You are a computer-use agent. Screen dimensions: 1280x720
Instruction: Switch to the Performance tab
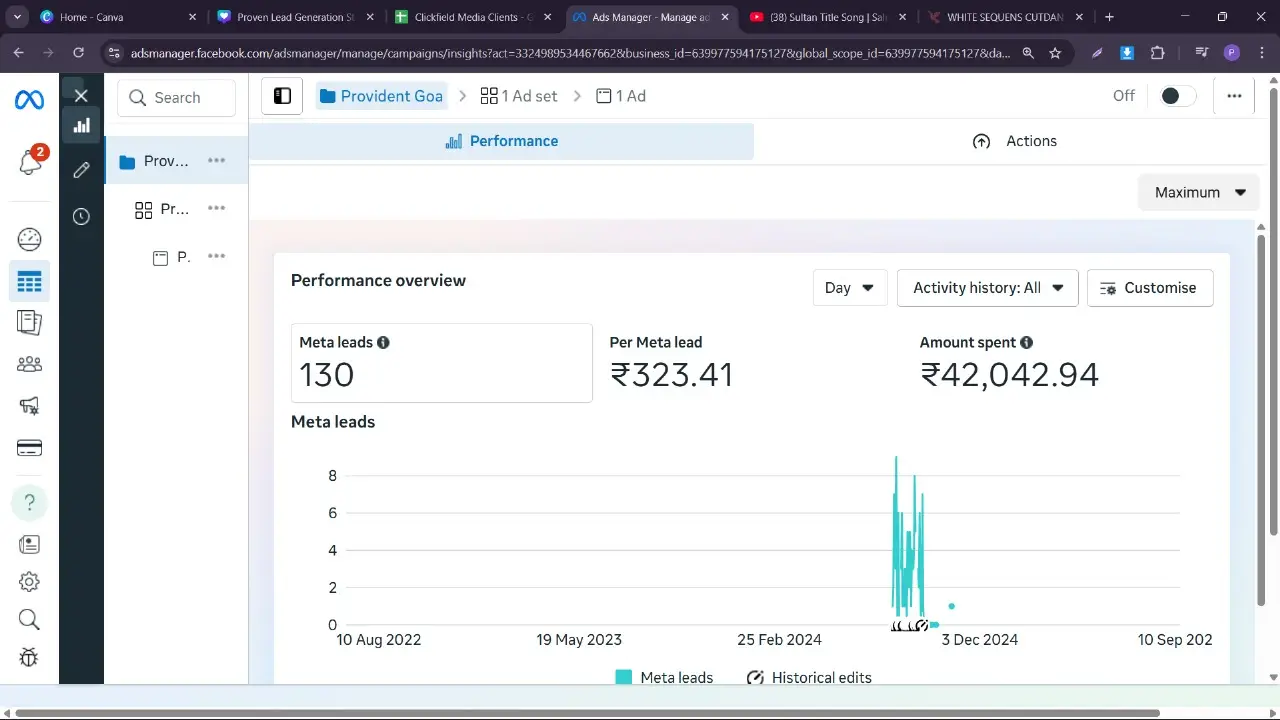(501, 141)
